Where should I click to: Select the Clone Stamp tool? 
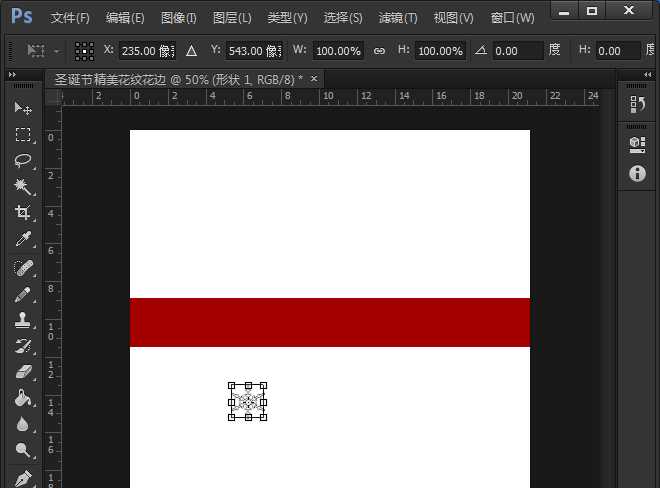22,321
